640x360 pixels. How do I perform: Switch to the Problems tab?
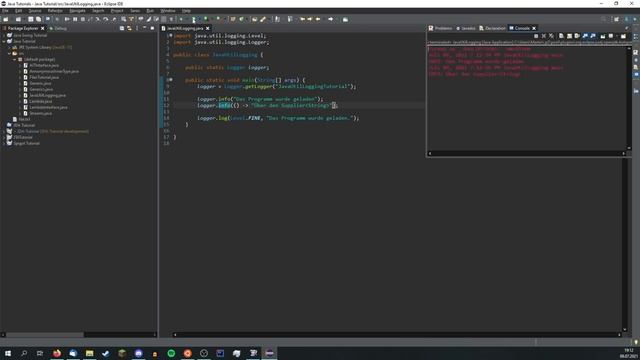(440, 28)
